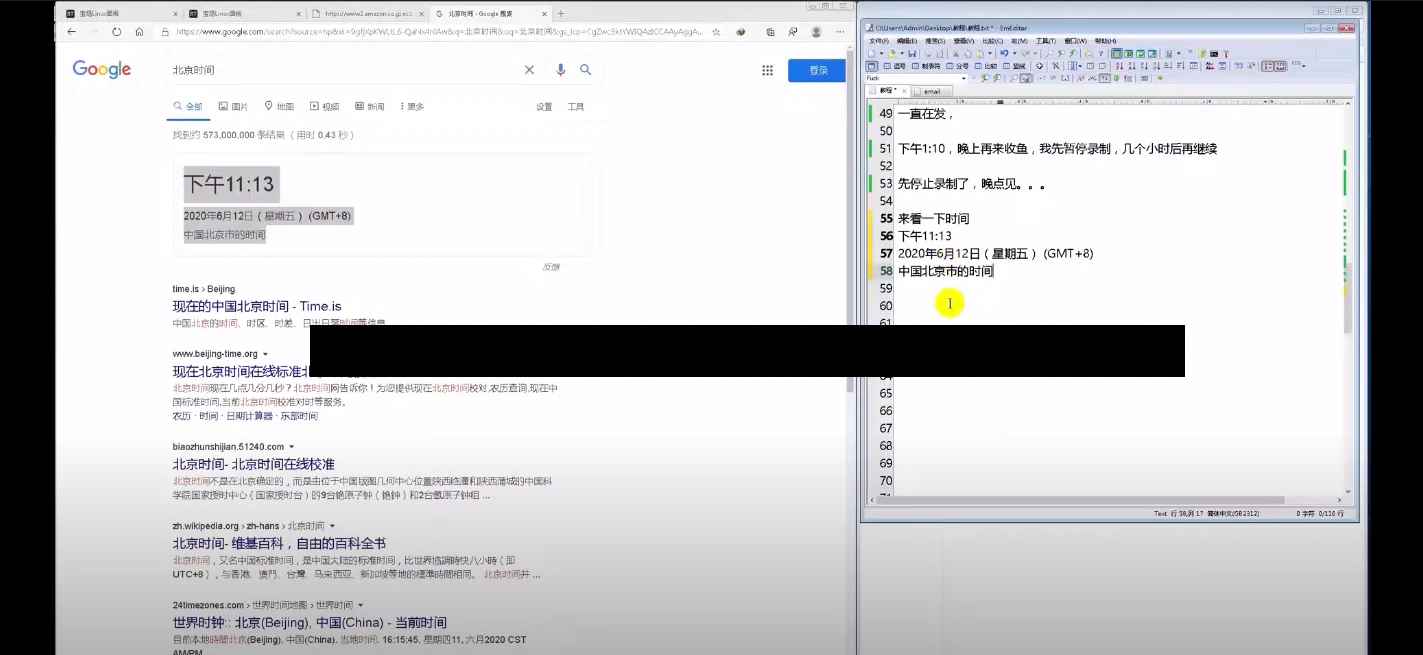The width and height of the screenshot is (1423, 655).
Task: Expand the www.beijing-time.org result options arrow
Action: (265, 354)
